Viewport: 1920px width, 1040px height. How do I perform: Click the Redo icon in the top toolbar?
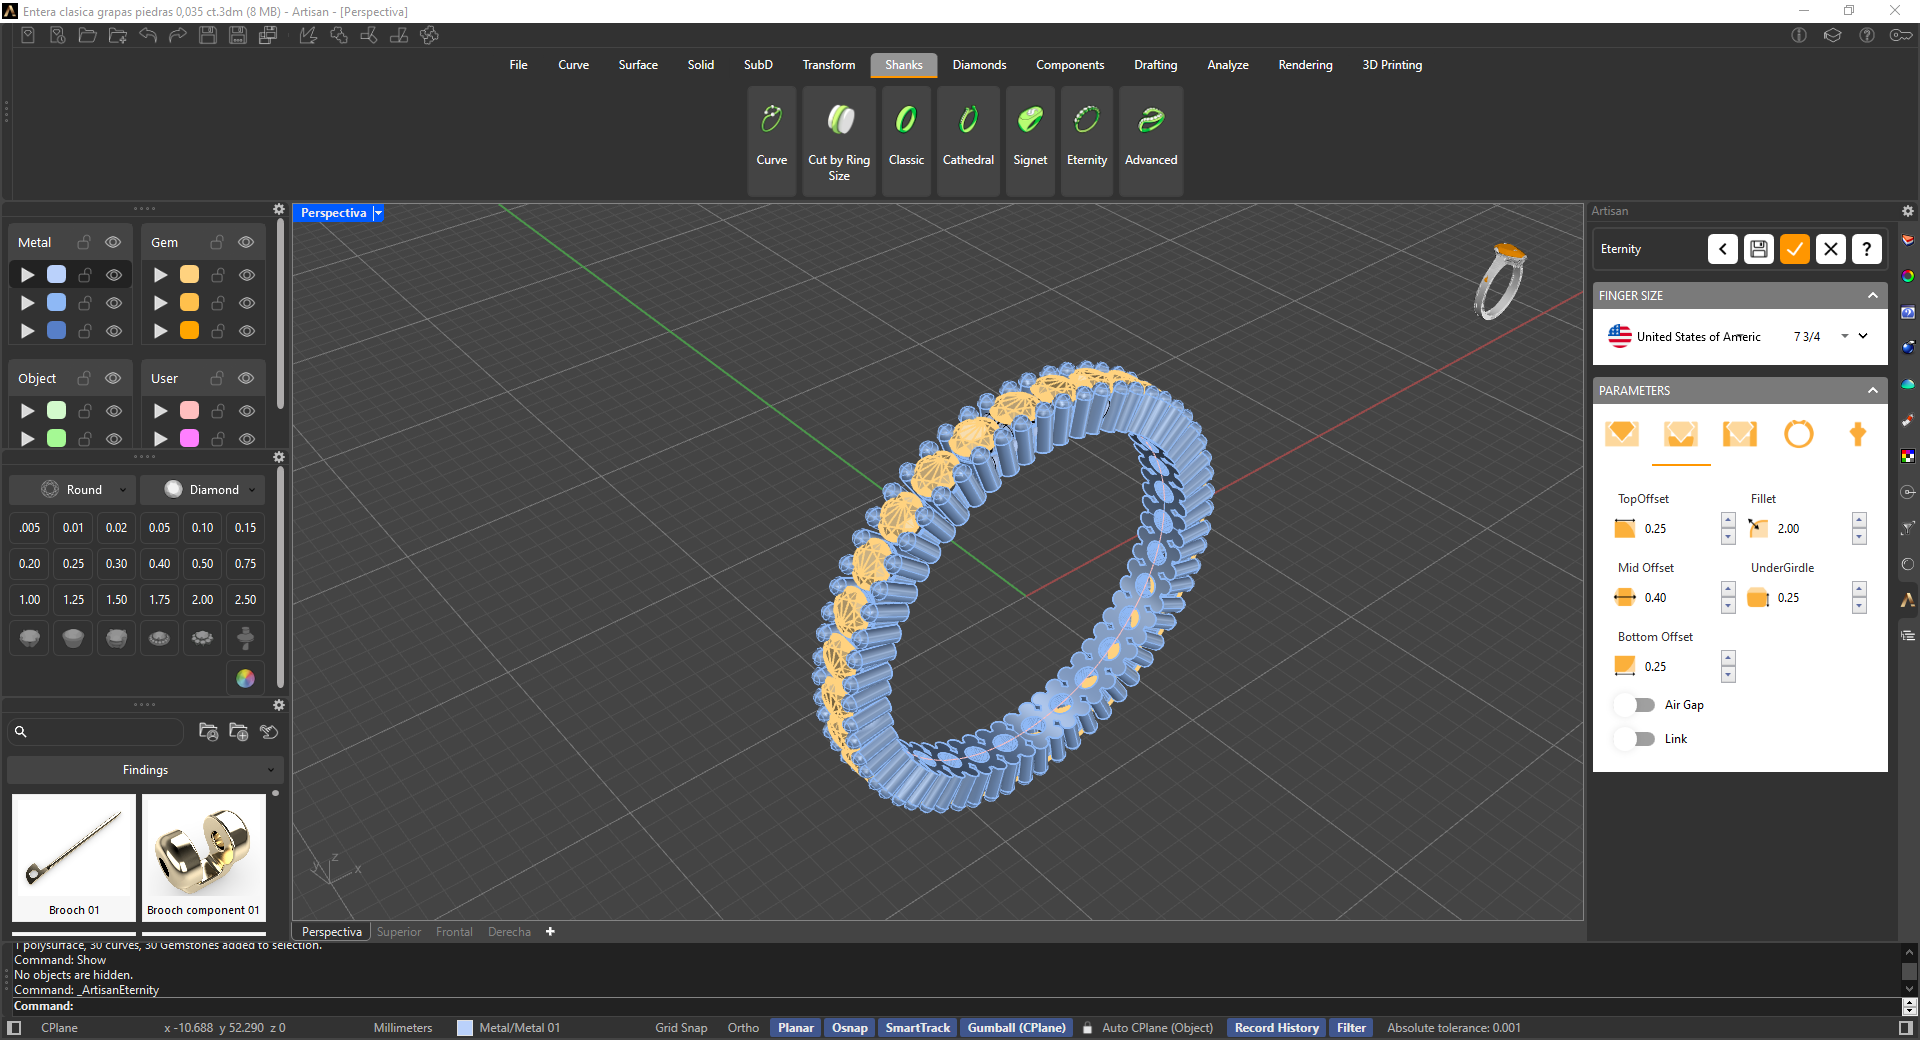pyautogui.click(x=178, y=36)
